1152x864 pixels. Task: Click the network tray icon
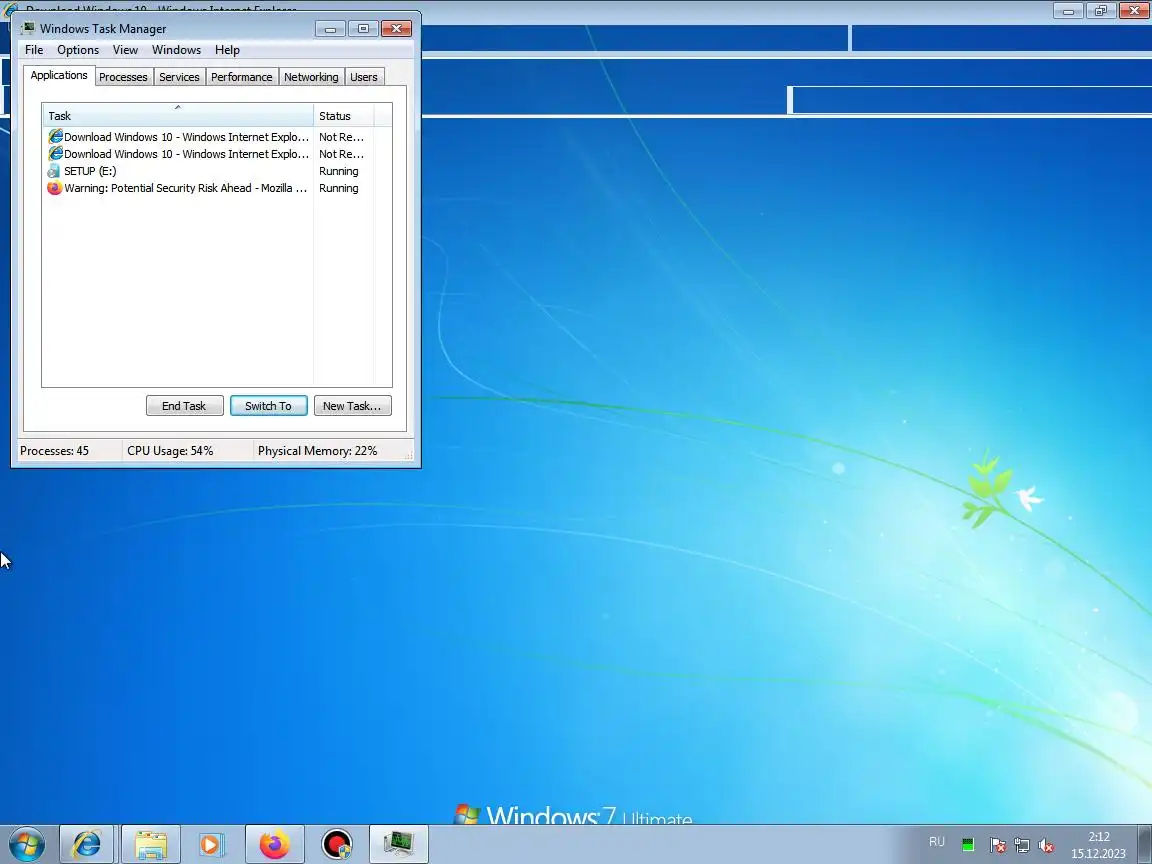click(x=1022, y=845)
